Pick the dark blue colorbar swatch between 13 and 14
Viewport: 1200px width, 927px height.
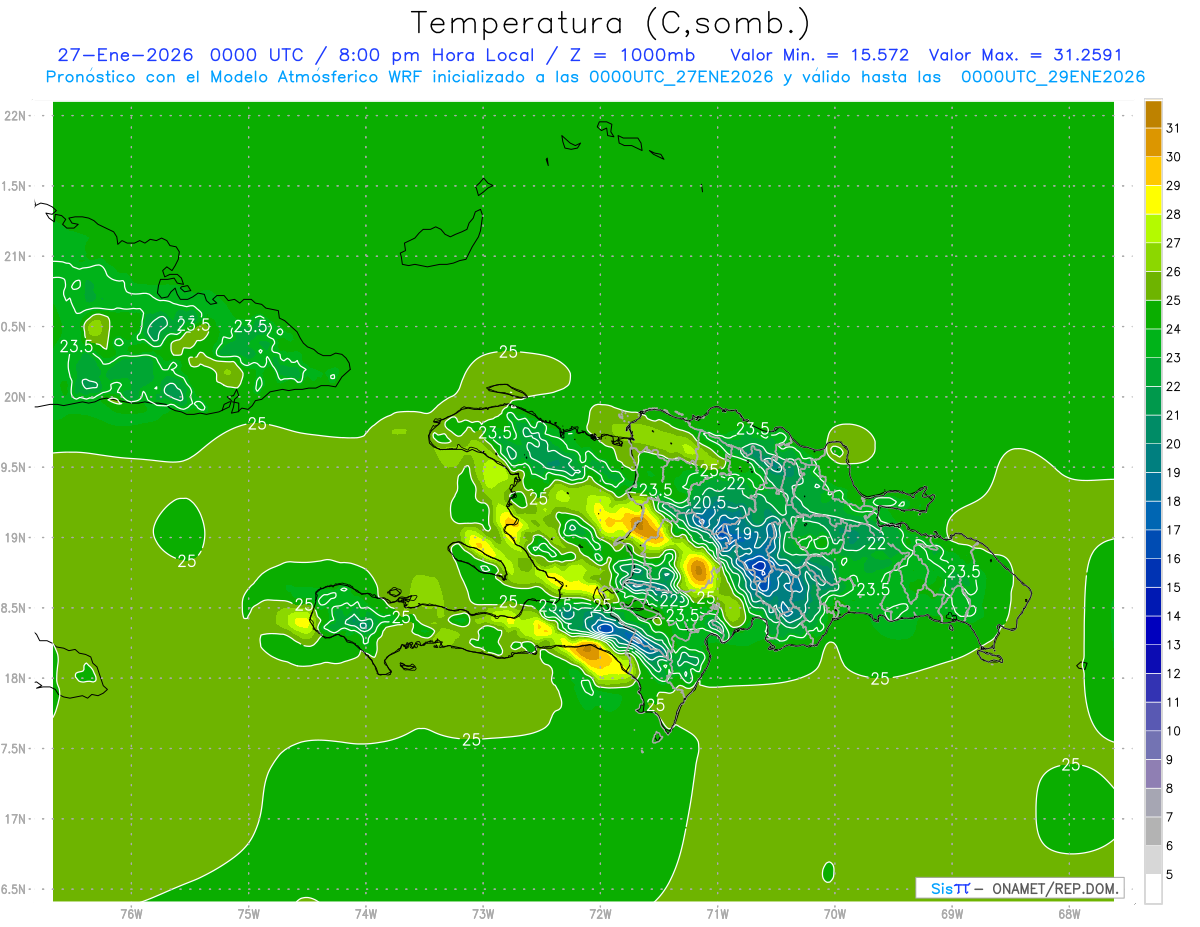click(x=1153, y=631)
